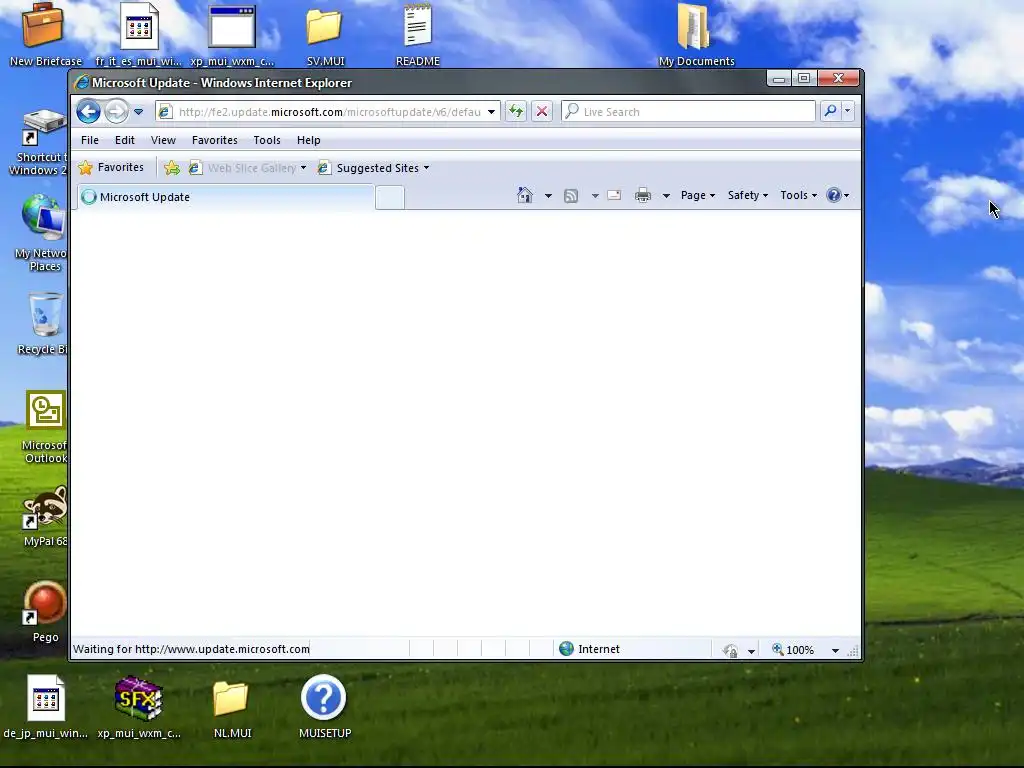
Task: Open the My Documents desktop folder
Action: point(696,34)
